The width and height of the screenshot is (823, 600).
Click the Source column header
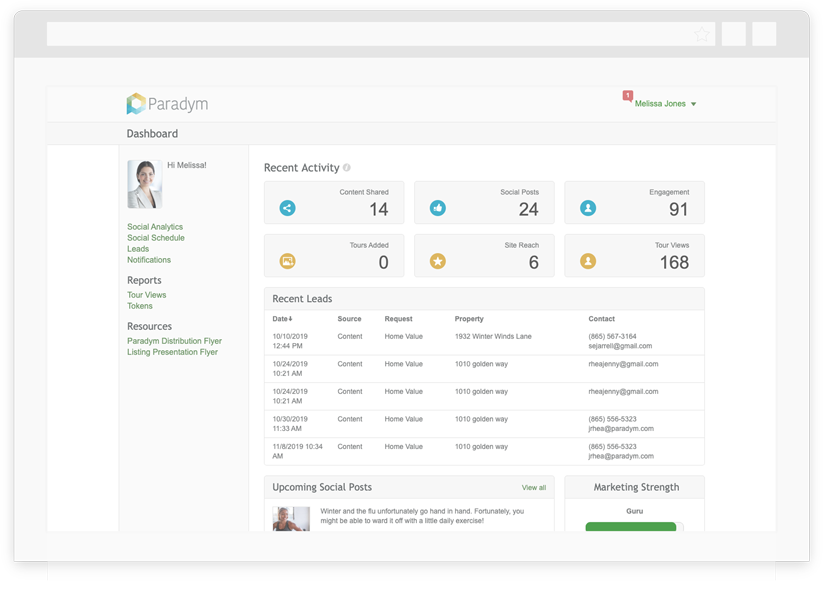(350, 319)
